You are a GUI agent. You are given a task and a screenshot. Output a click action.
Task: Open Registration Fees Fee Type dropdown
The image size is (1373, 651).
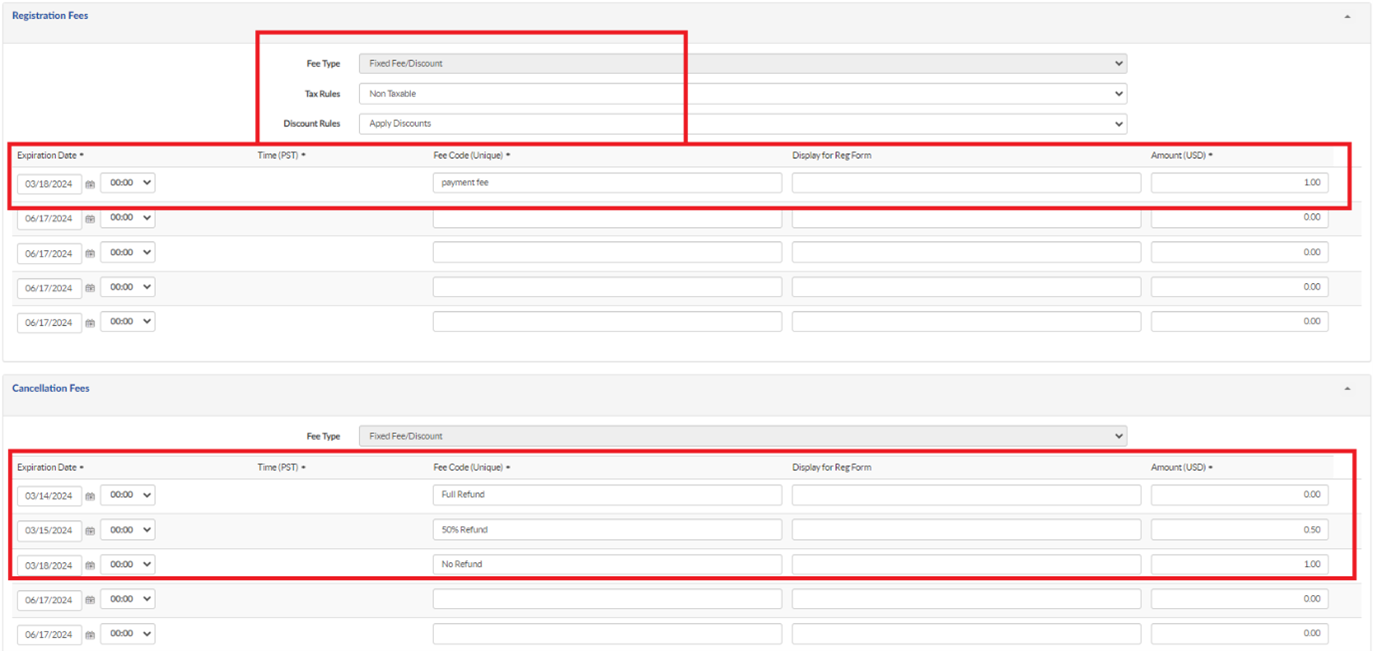tap(742, 63)
